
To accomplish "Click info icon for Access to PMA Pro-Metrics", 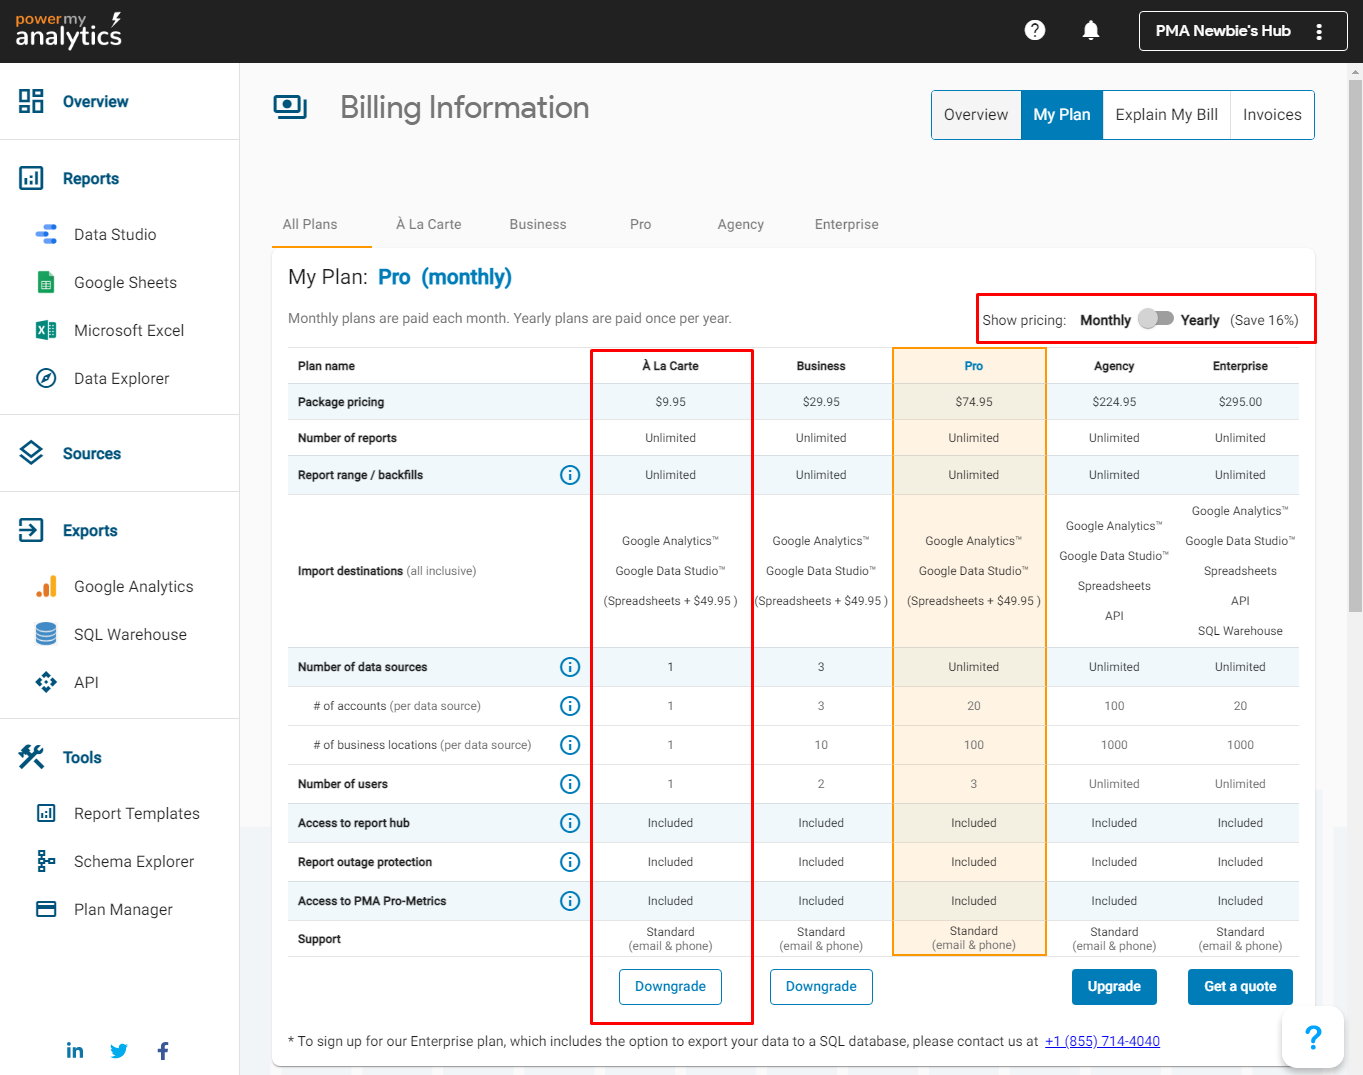I will pyautogui.click(x=570, y=901).
